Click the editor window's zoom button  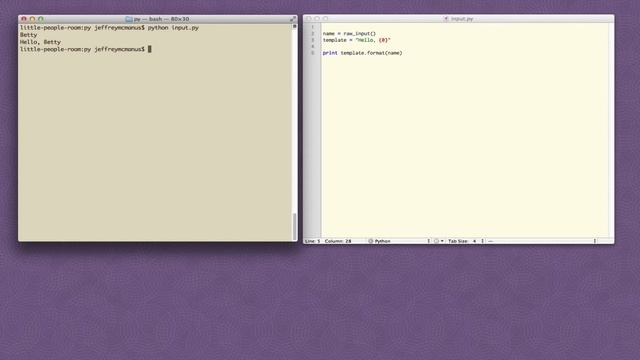(x=325, y=19)
